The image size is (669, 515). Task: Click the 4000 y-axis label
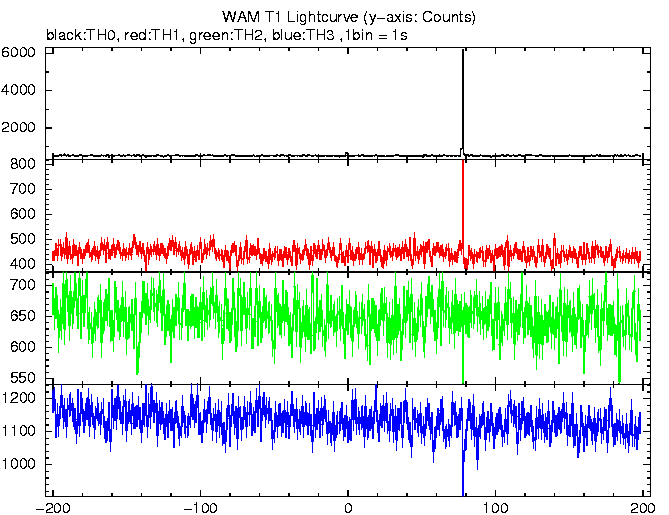tap(18, 90)
